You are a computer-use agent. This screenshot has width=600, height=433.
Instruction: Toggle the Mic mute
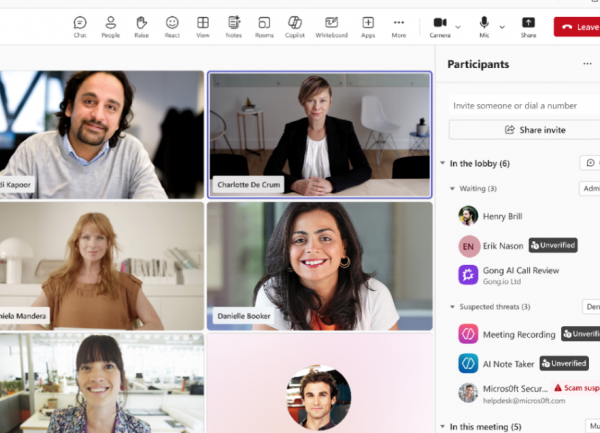[x=484, y=27]
